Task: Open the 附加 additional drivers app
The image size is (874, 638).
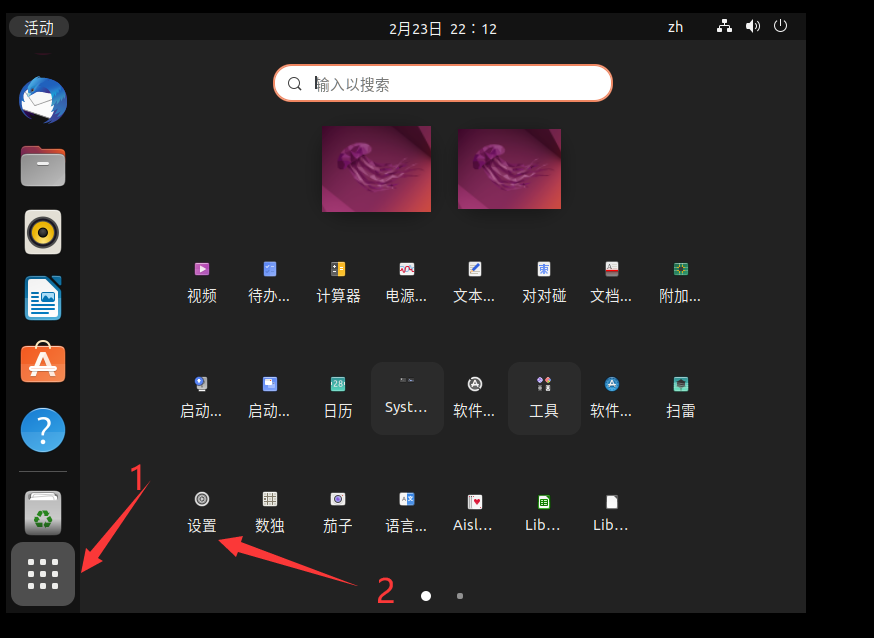Action: point(681,283)
